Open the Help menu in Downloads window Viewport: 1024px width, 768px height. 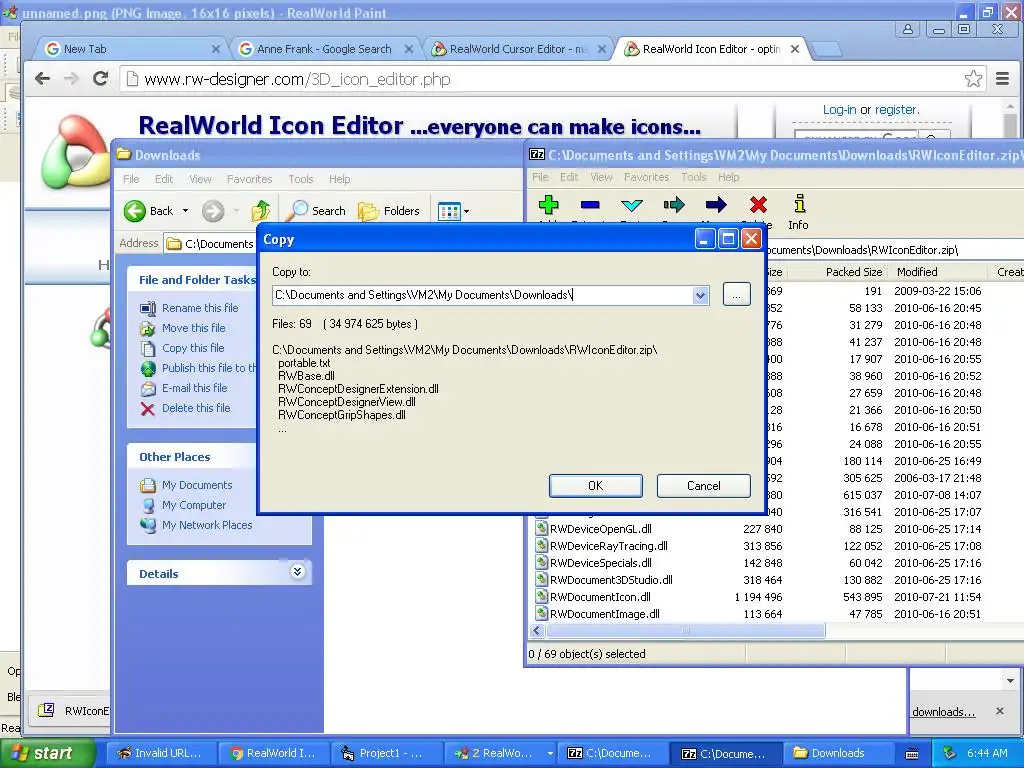coord(340,179)
